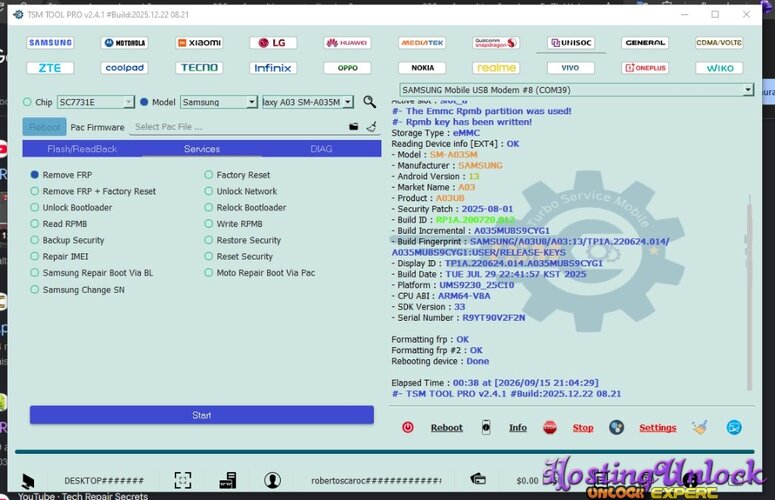Choose the Factory Reset option

238,175
